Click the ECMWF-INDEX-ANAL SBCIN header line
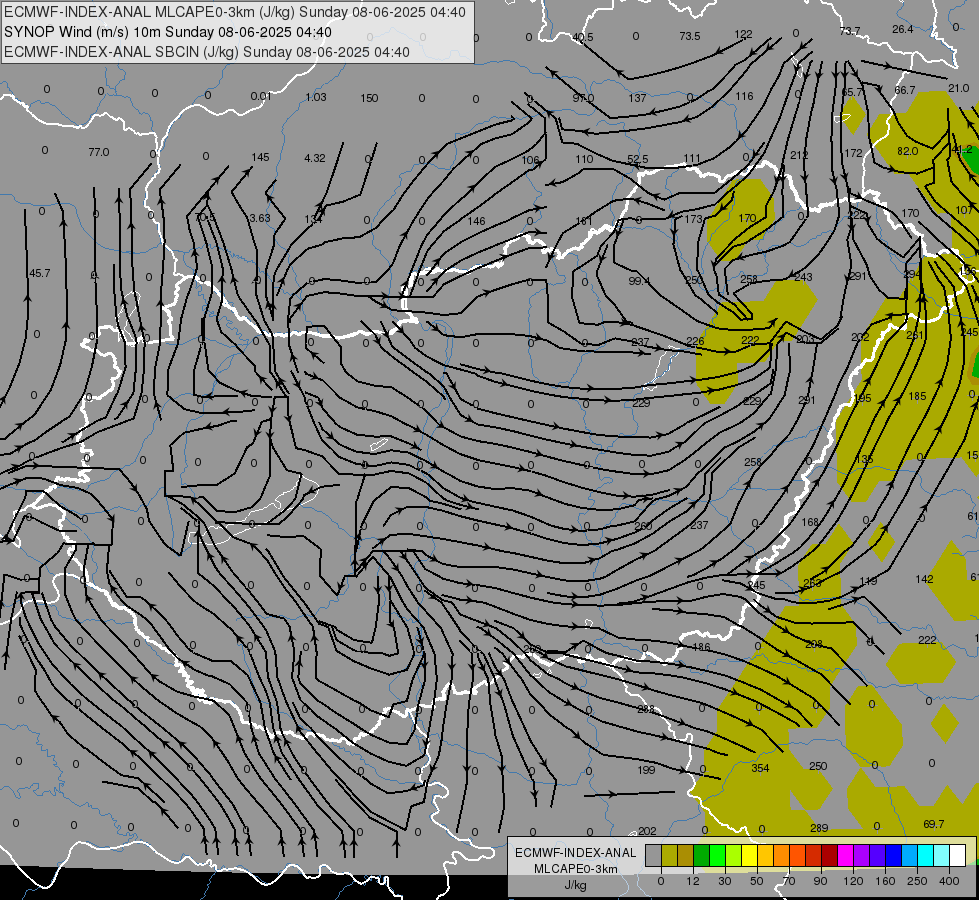The height and width of the screenshot is (900, 979). click(x=207, y=52)
